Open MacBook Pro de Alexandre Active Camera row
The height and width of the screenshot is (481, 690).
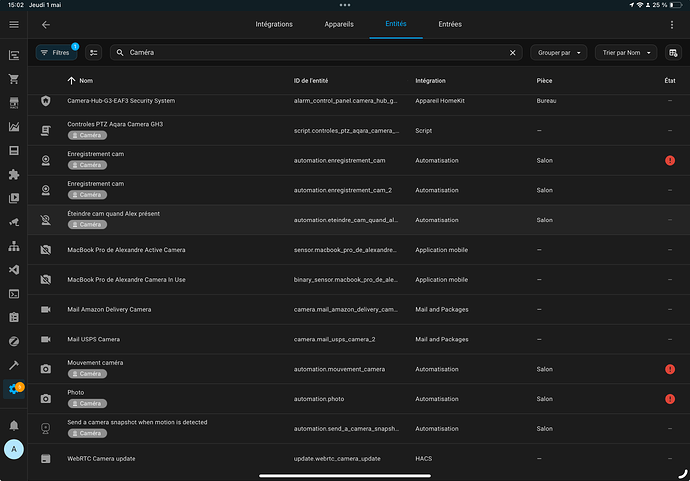pyautogui.click(x=359, y=250)
